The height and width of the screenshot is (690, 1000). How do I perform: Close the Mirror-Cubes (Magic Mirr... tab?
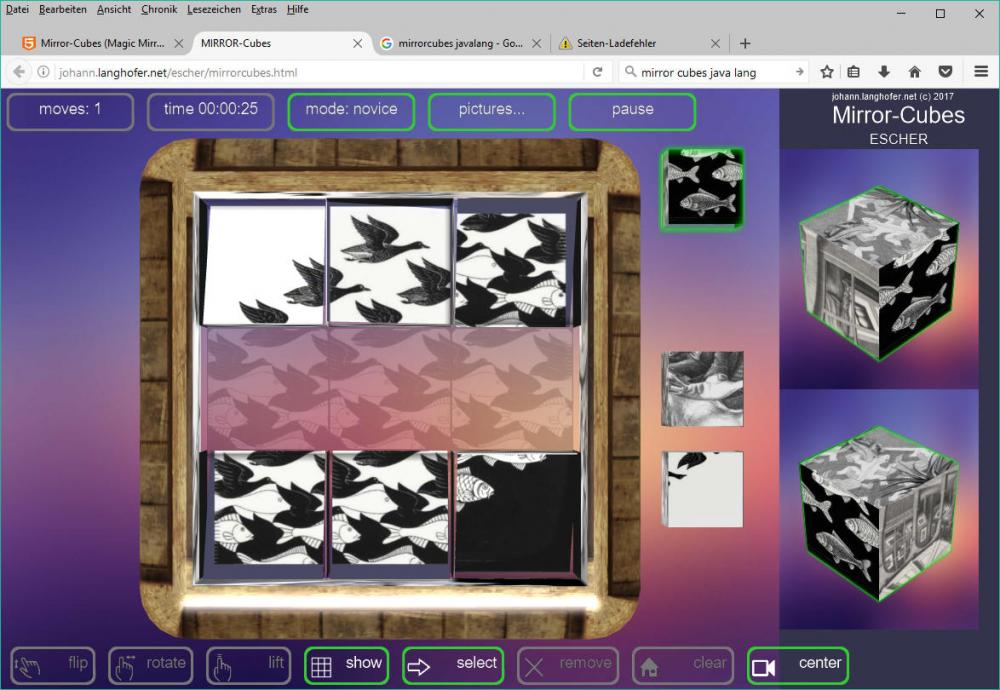179,43
